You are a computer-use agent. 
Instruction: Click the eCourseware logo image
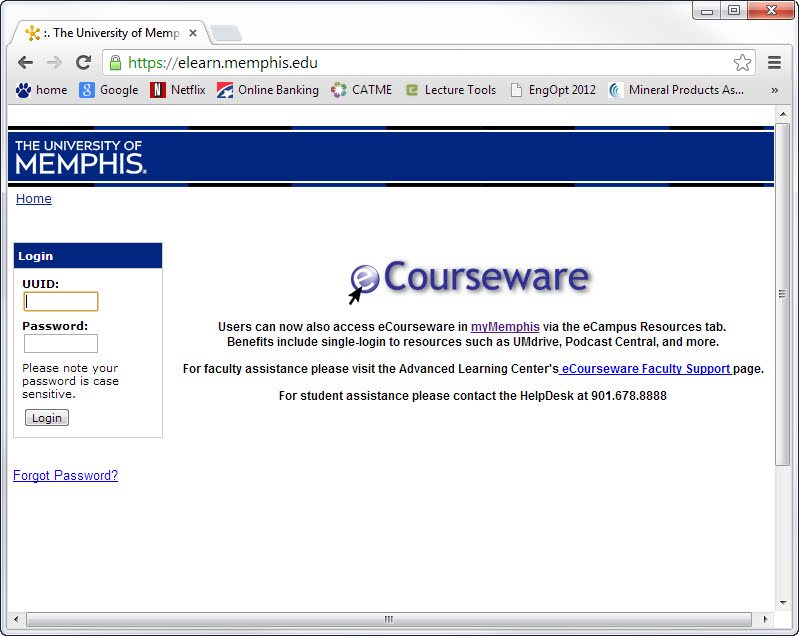click(469, 280)
